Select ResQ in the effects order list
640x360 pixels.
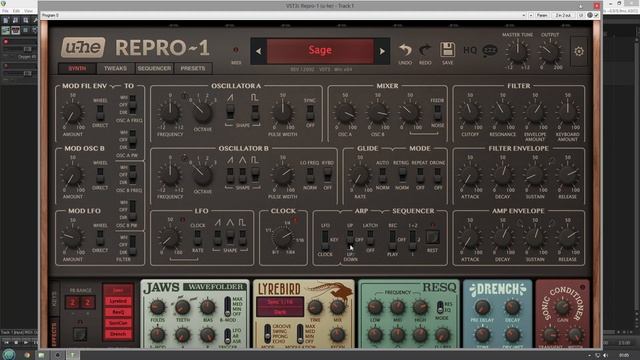click(118, 312)
